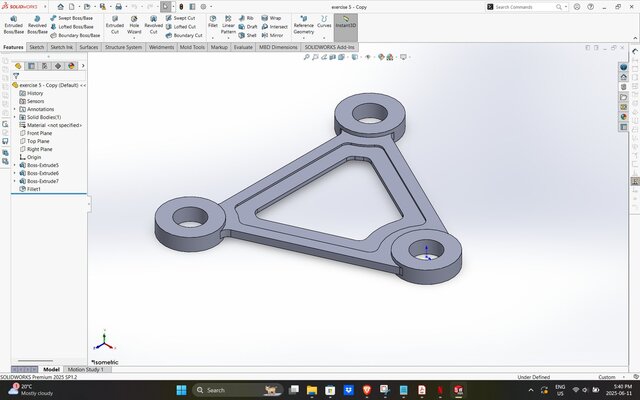This screenshot has height=400, width=640.
Task: Select the Revolved Boss/Base tool
Action: click(37, 23)
